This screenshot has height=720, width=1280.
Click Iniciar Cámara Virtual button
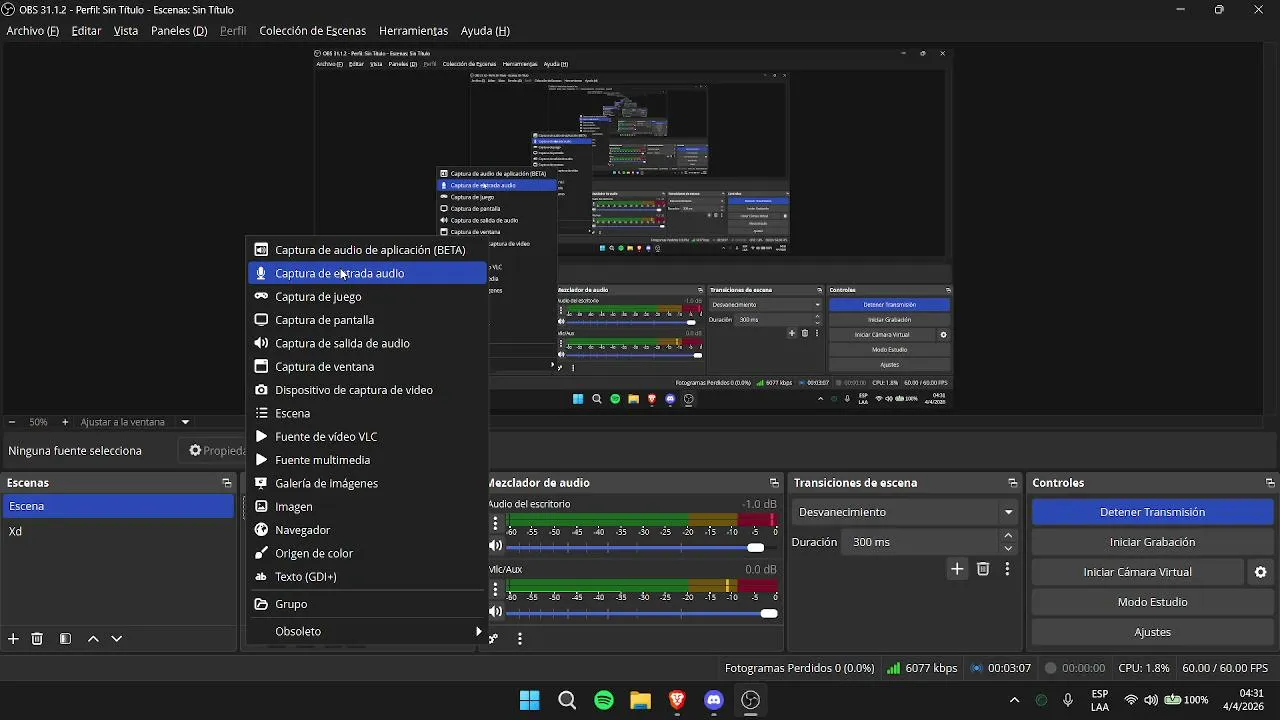[1137, 572]
